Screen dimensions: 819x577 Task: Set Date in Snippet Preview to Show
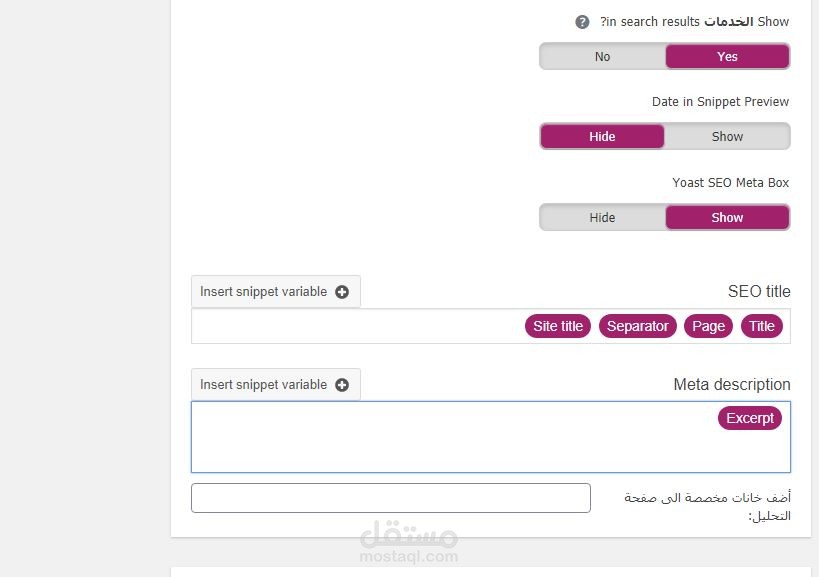tap(727, 137)
